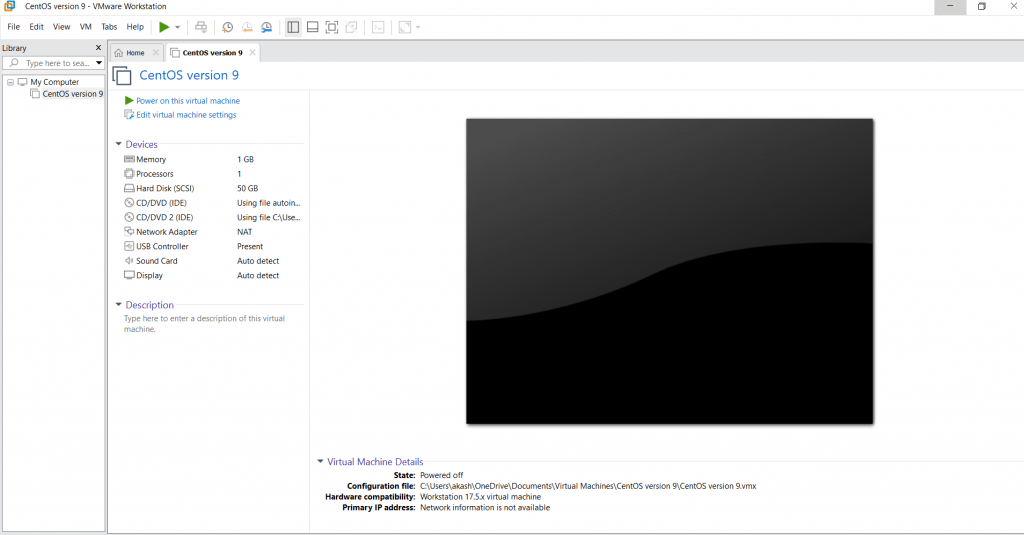The image size is (1024, 535).
Task: Open the Tabs menu
Action: 109,27
